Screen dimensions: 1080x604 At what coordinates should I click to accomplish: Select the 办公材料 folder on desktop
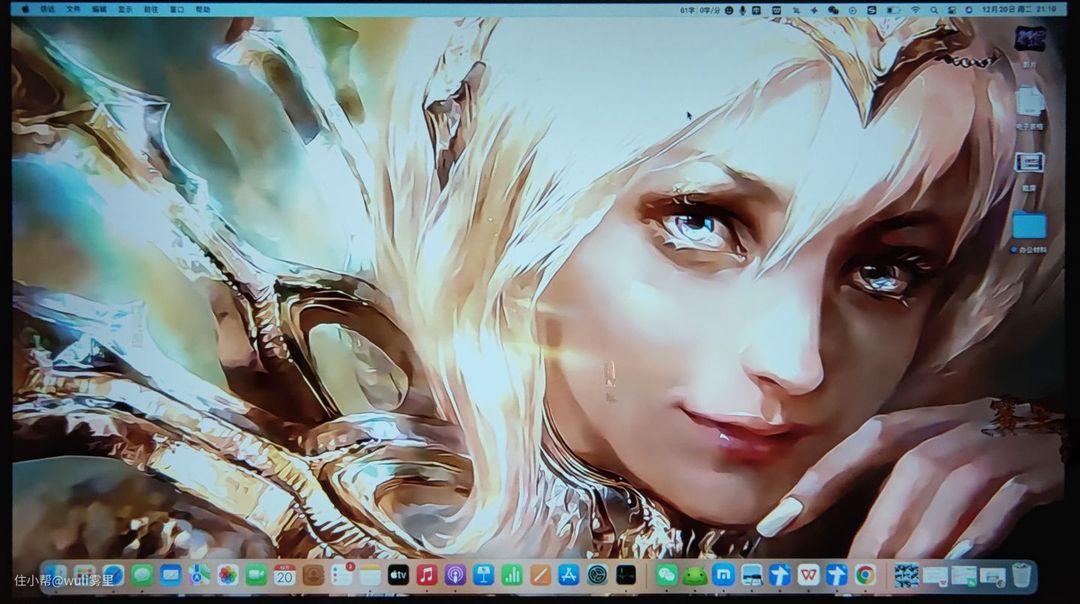coord(1028,226)
